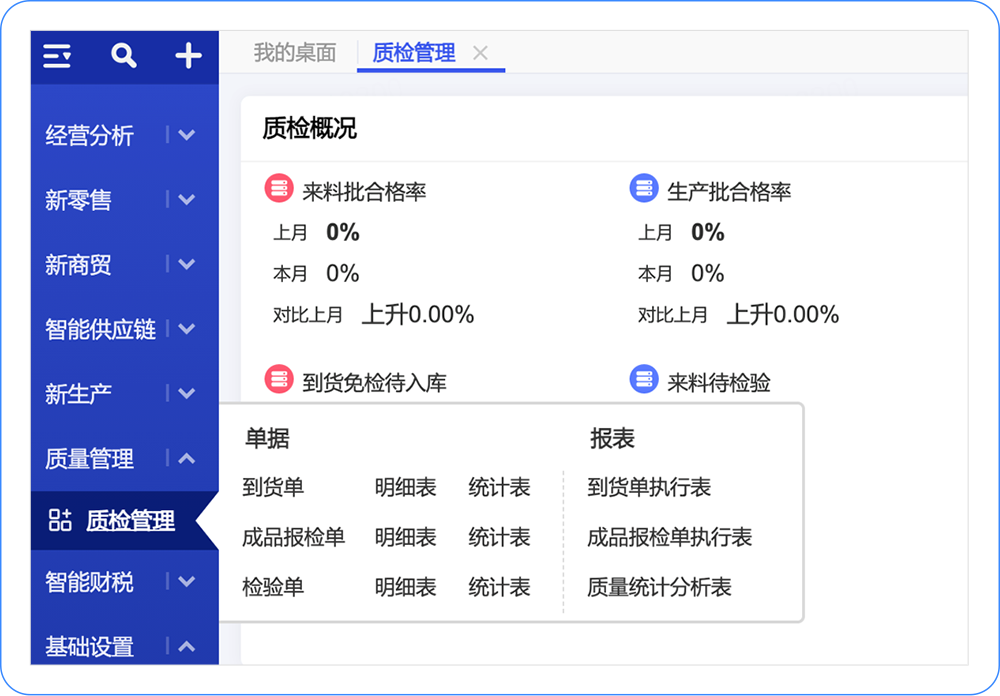The height and width of the screenshot is (696, 1000).
Task: Collapse the sidebar with the hamburger menu icon
Action: coord(57,56)
